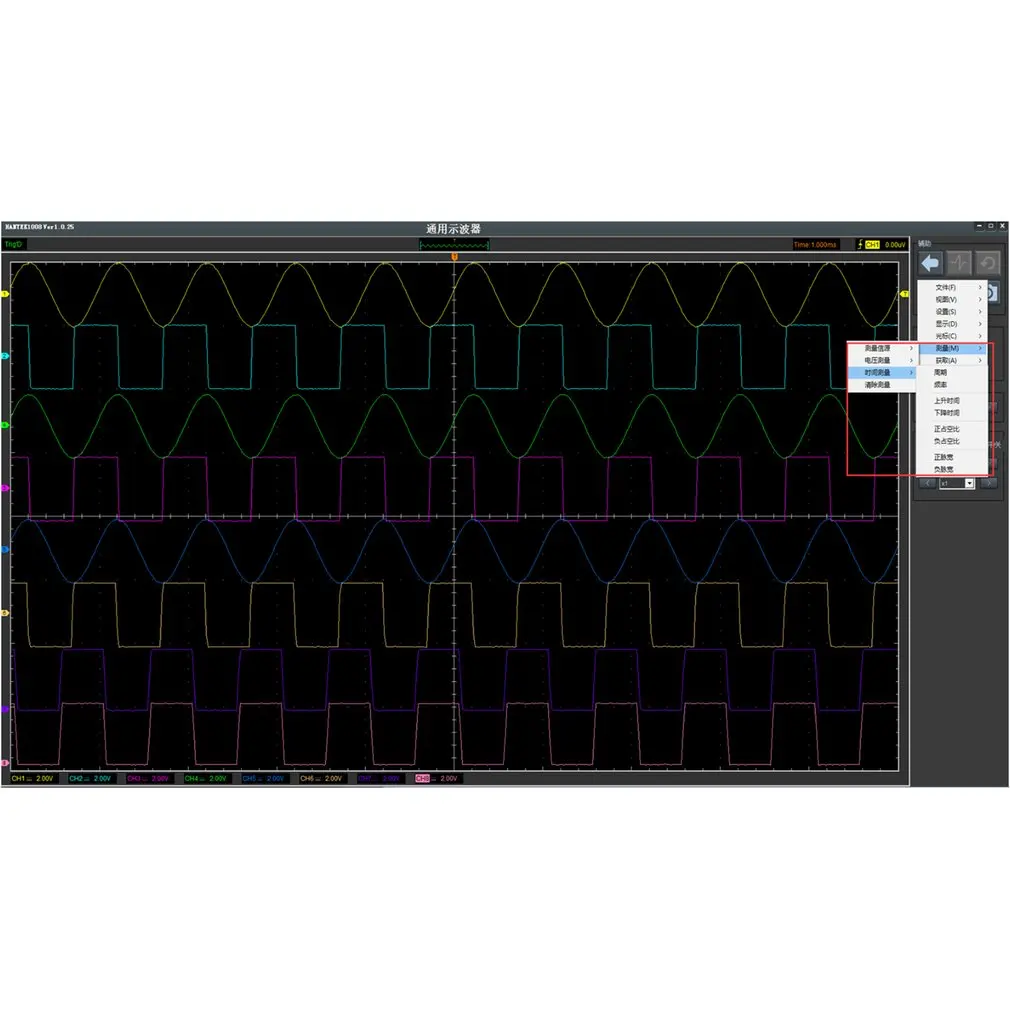Select the CH1 yellow channel marker

pyautogui.click(x=5, y=294)
